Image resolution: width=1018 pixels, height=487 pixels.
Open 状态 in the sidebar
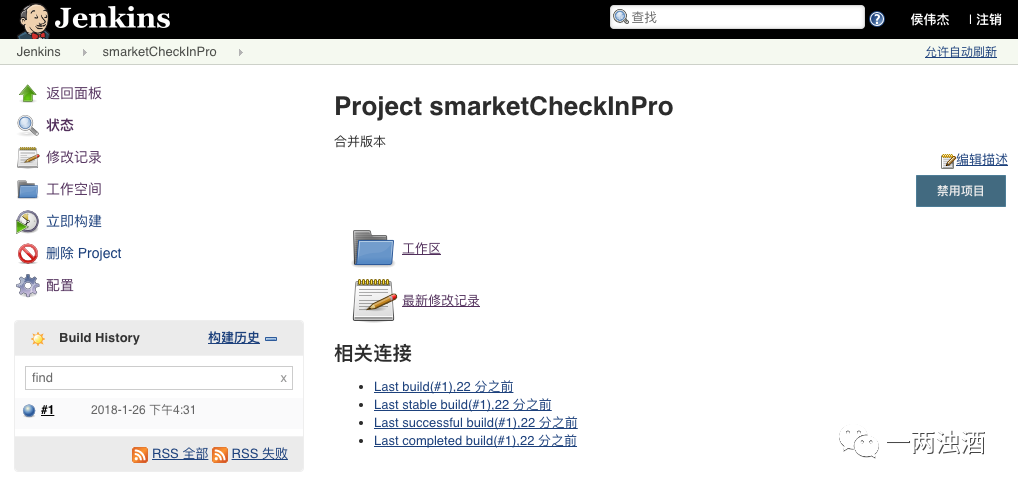pos(60,125)
